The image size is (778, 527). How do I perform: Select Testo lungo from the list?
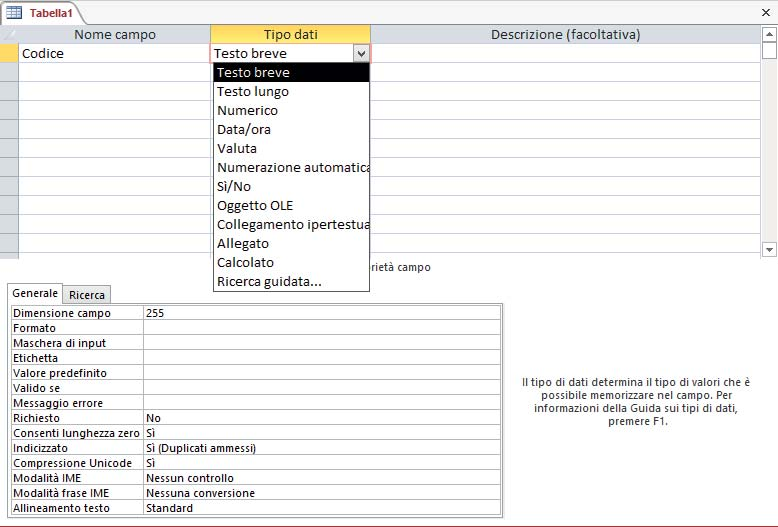click(x=253, y=92)
